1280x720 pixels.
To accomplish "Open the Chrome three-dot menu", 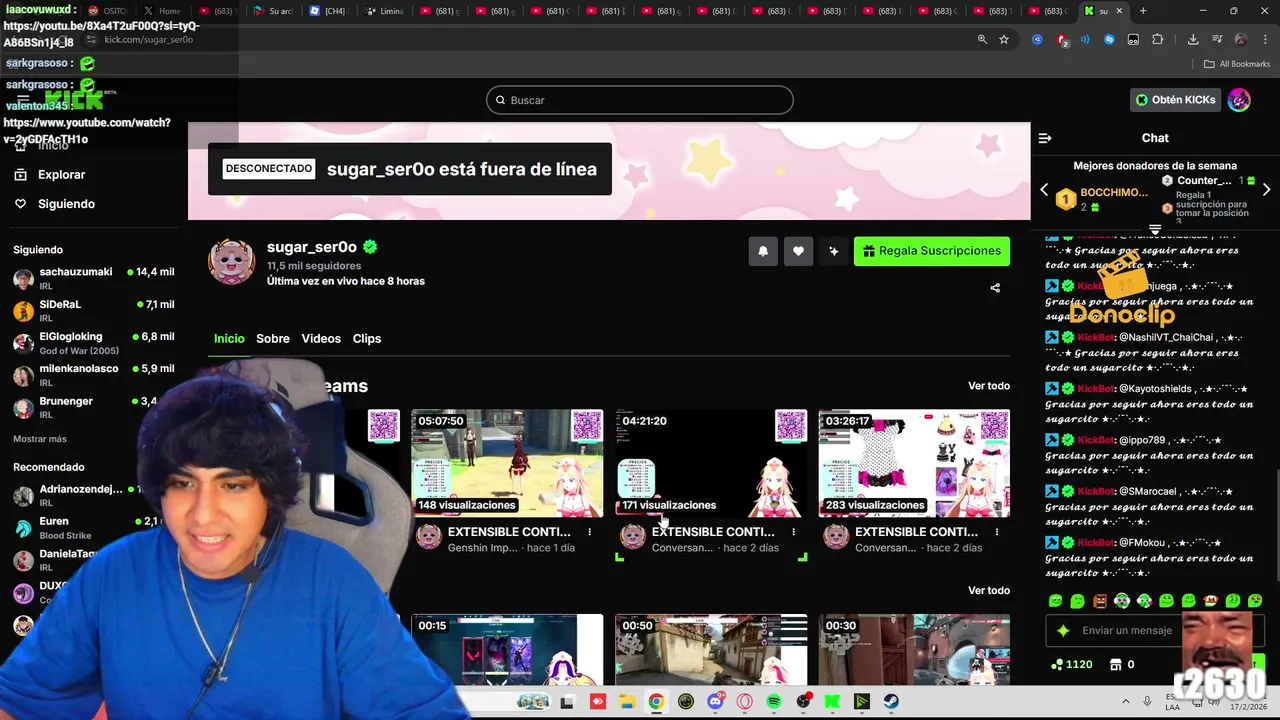I will point(1264,39).
